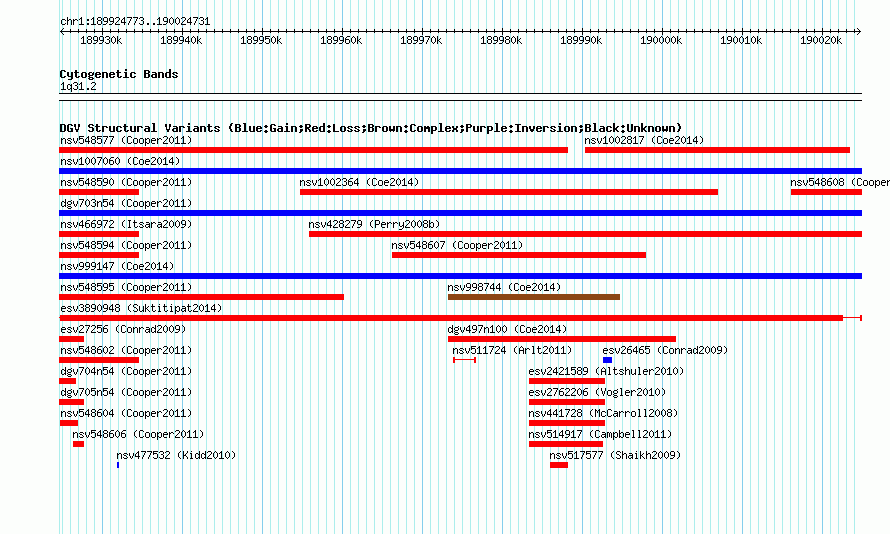Open esv26465 (Conrad2009) label
The height and width of the screenshot is (534, 890).
click(665, 350)
